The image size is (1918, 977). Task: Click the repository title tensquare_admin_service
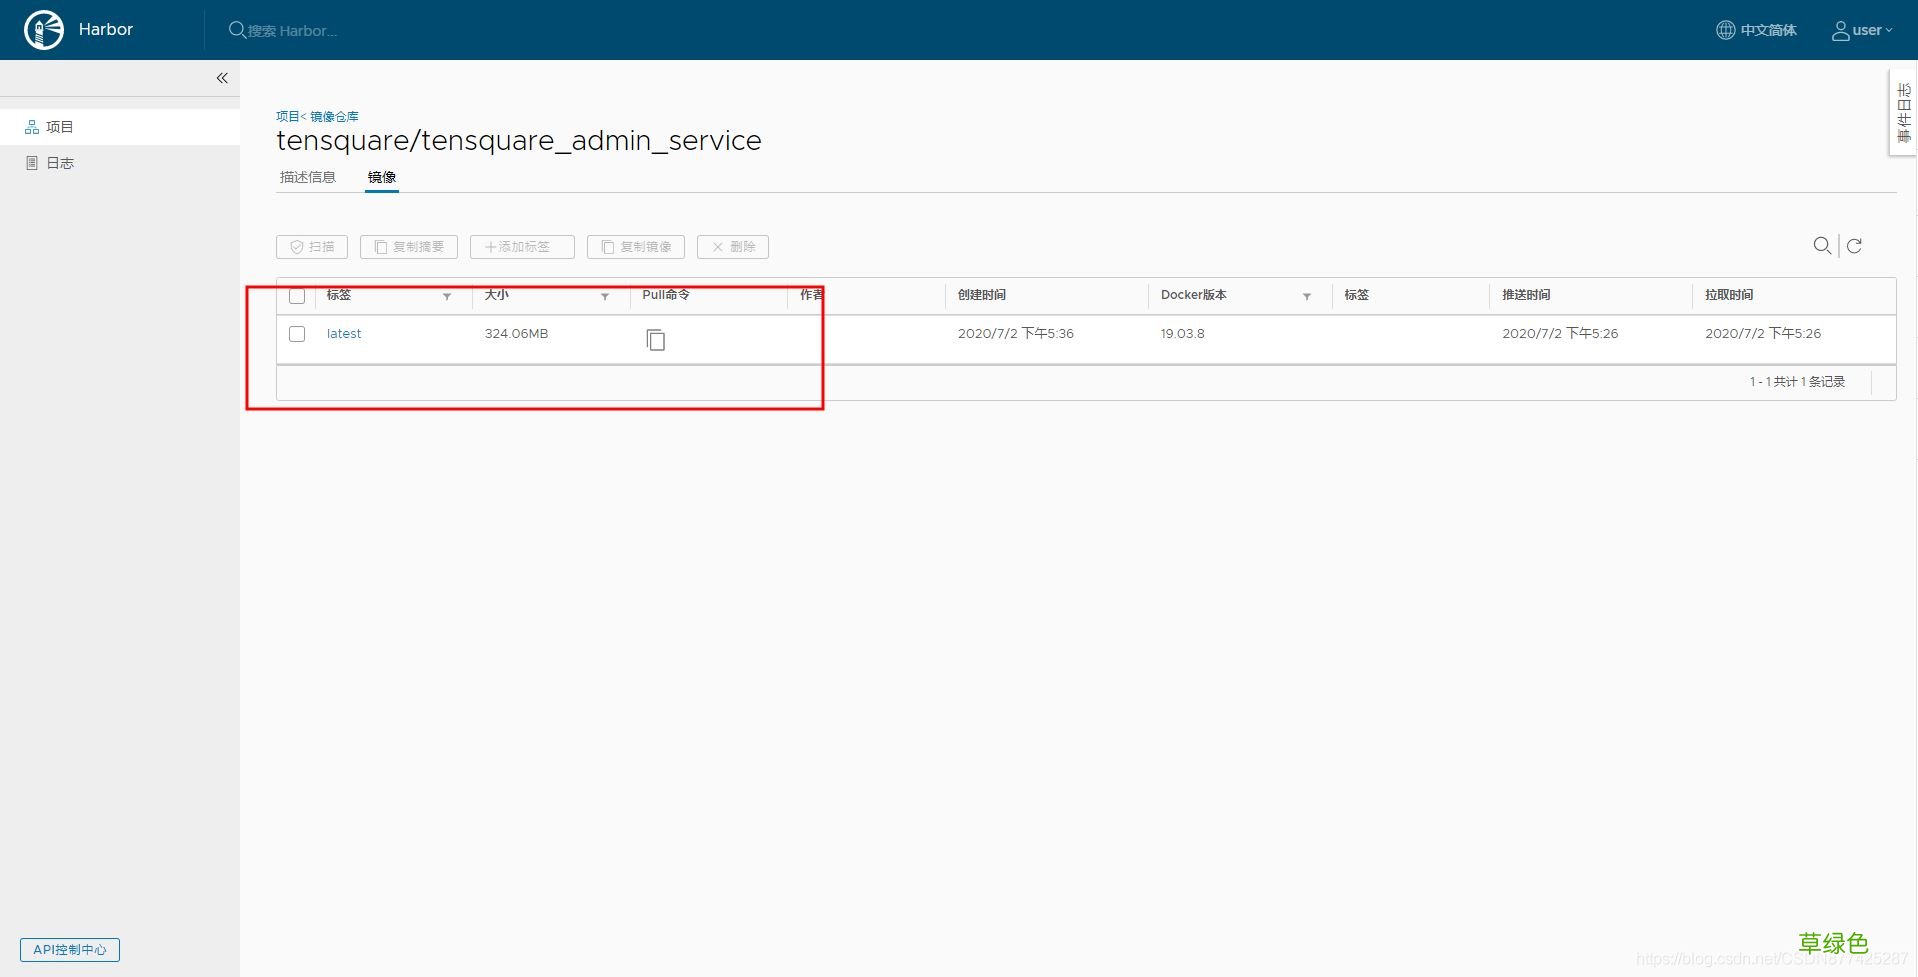coord(519,141)
